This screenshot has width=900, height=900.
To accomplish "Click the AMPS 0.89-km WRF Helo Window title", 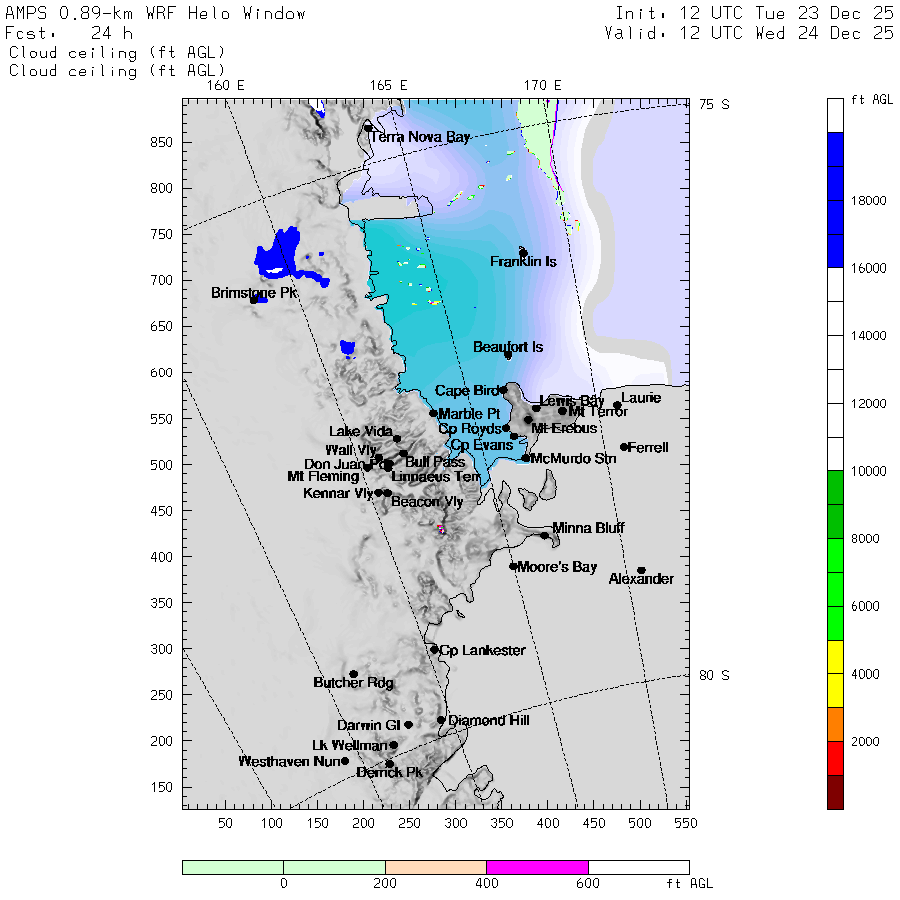I will pyautogui.click(x=155, y=13).
